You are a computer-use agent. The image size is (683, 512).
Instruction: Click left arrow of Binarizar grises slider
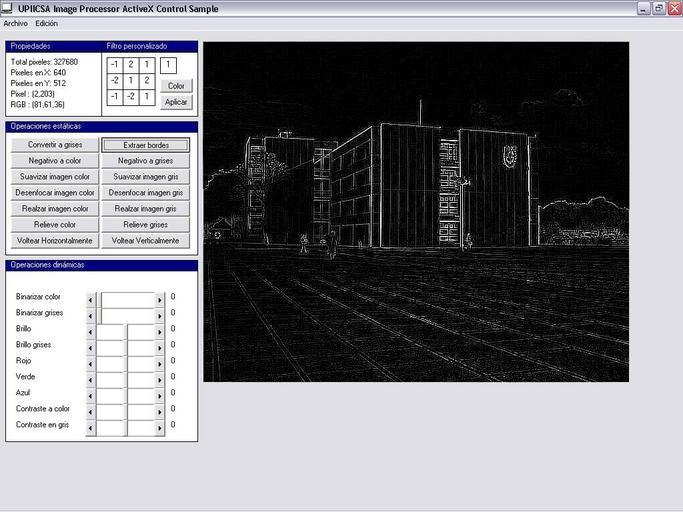pyautogui.click(x=91, y=316)
